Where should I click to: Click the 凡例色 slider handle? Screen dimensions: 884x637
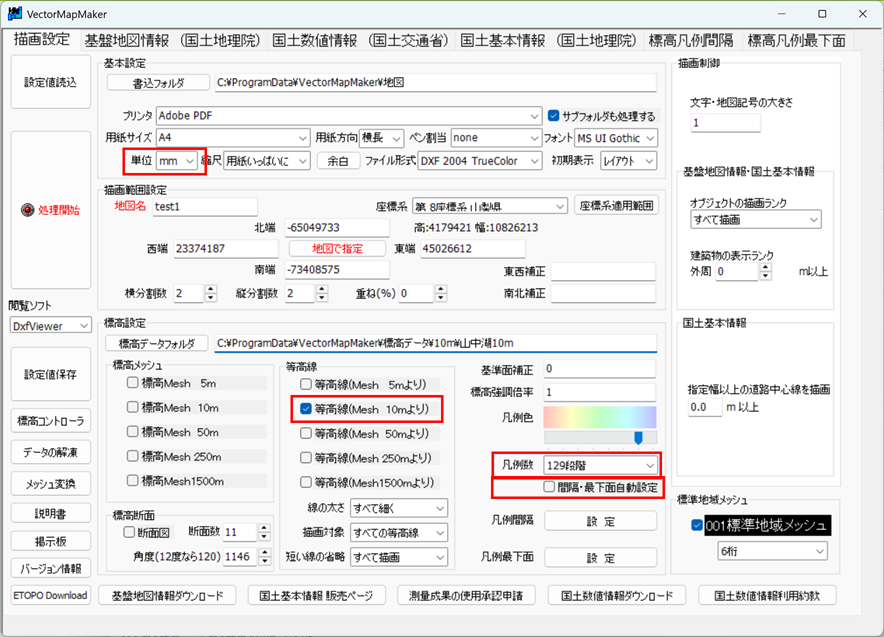pos(638,437)
